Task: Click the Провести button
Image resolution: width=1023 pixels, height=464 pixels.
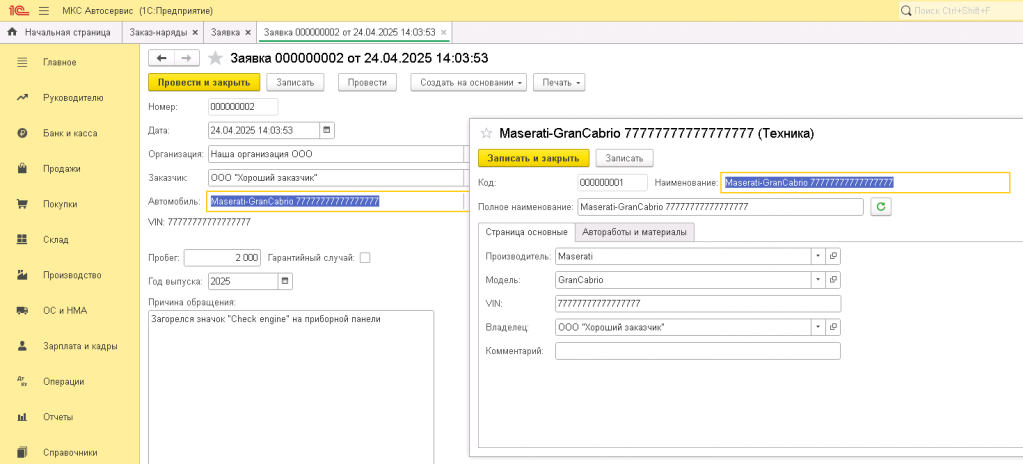Action: [x=367, y=83]
